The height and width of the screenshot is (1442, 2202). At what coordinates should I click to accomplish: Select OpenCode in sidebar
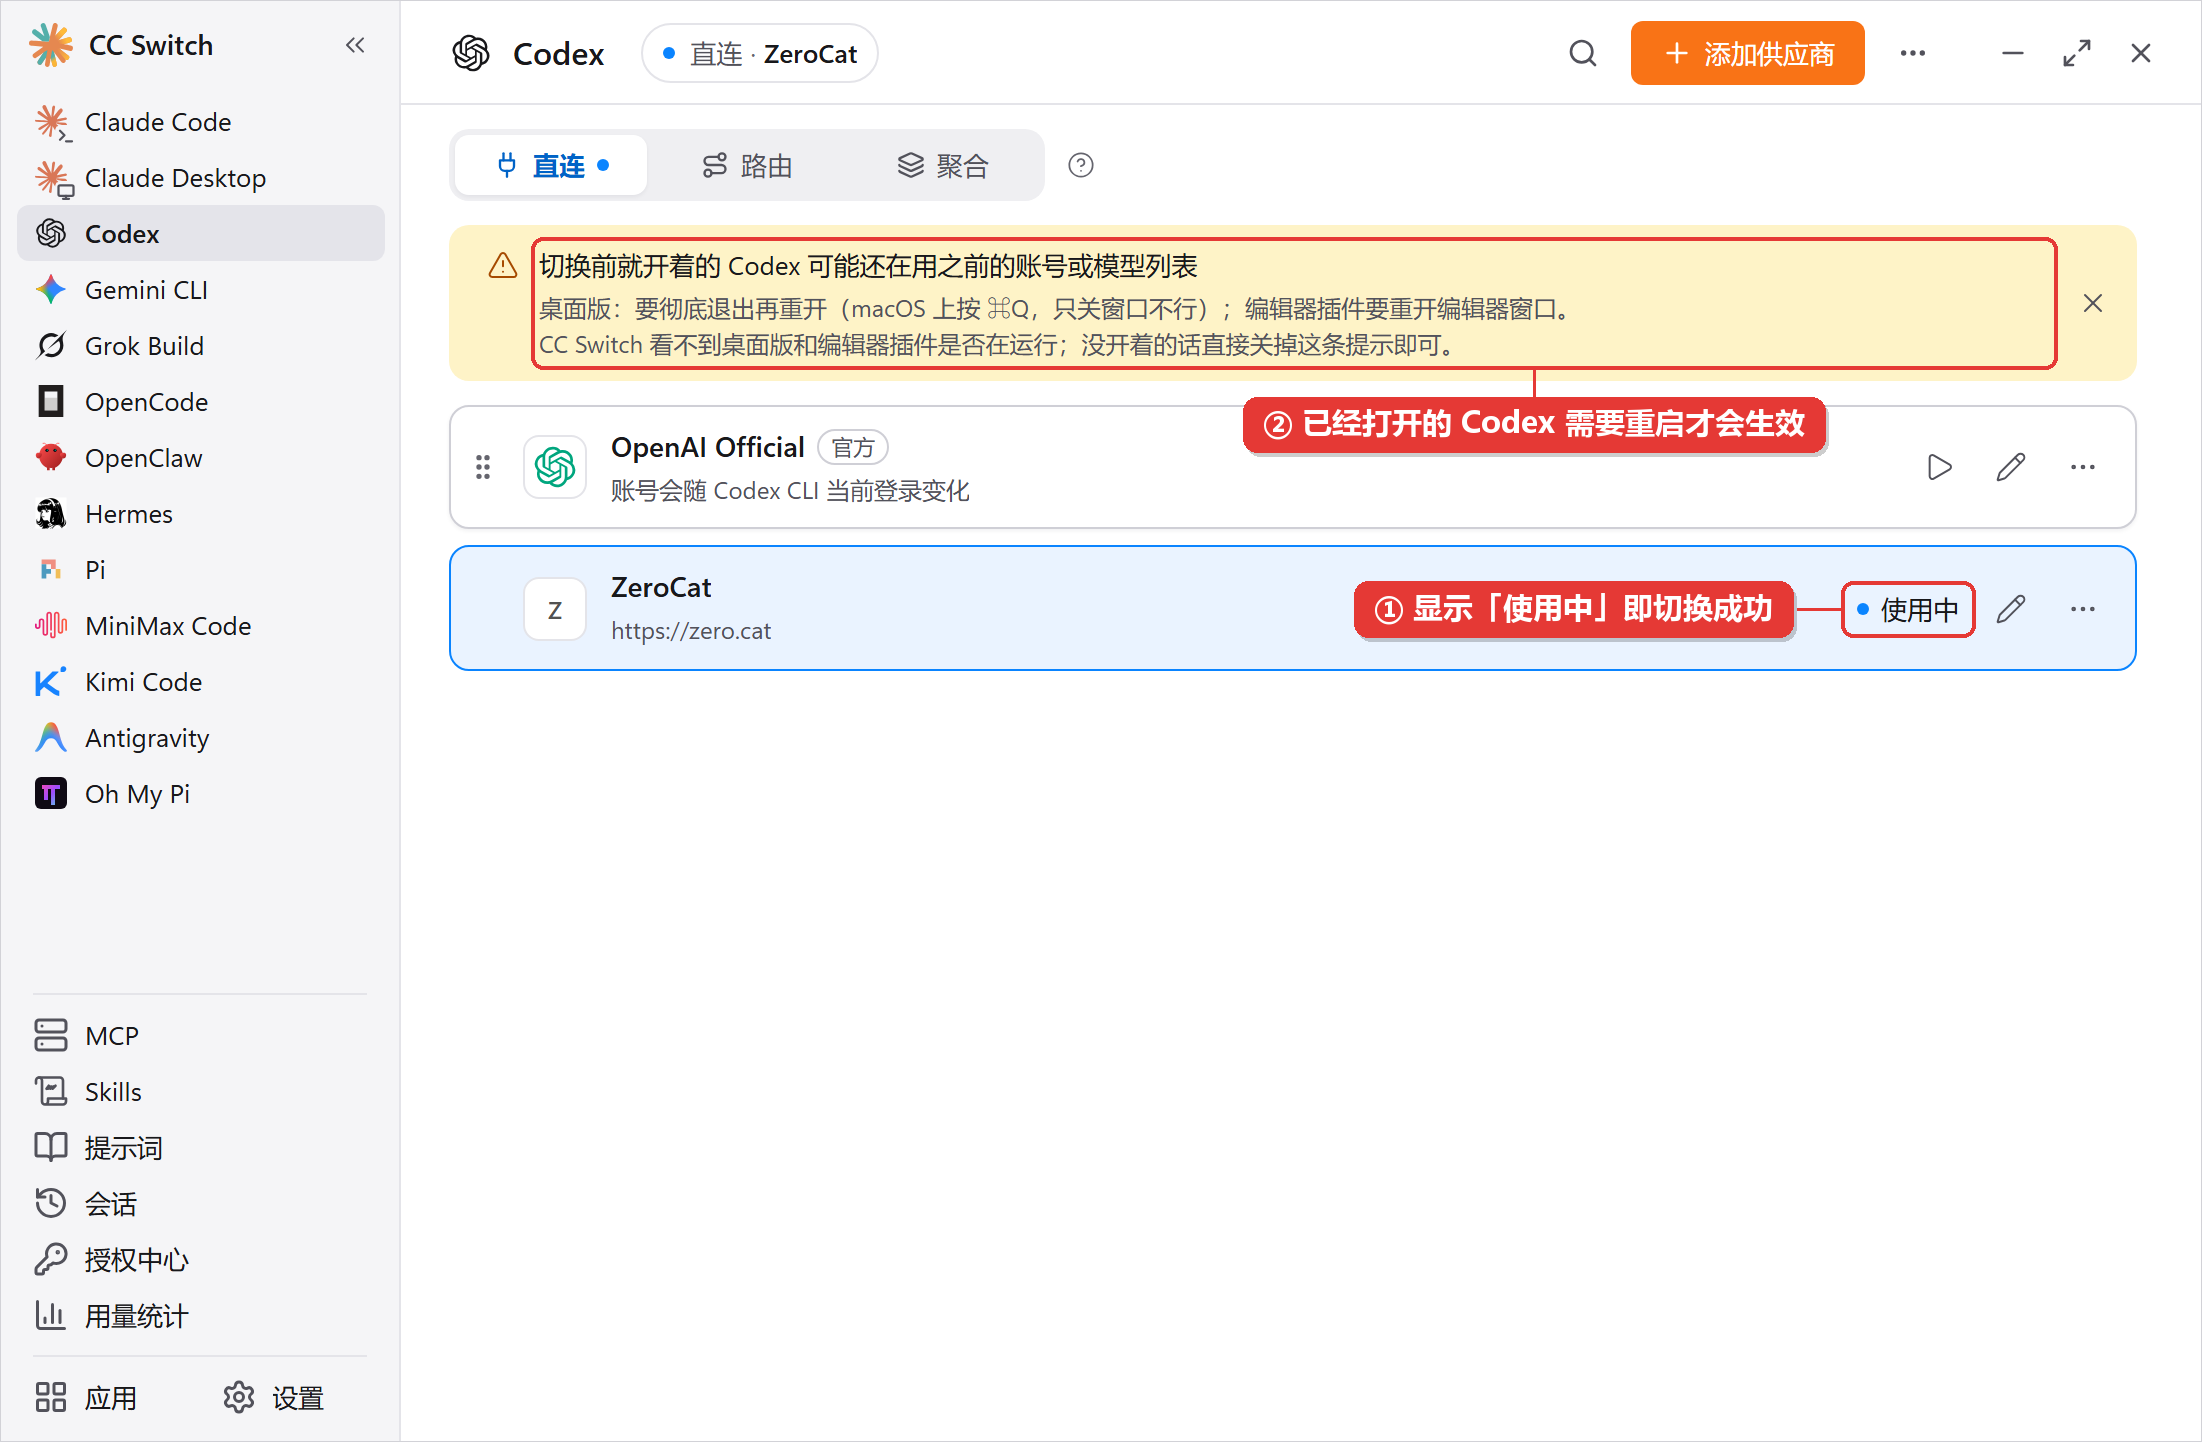point(201,402)
